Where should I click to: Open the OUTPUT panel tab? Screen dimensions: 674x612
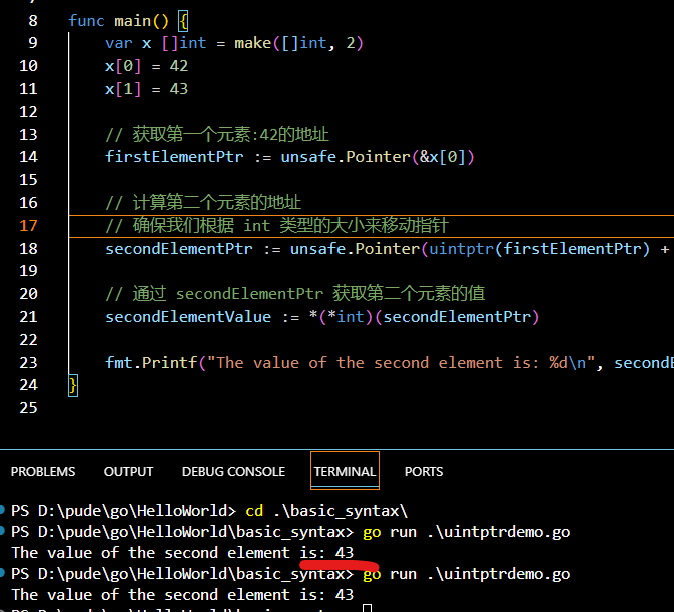pyautogui.click(x=128, y=471)
